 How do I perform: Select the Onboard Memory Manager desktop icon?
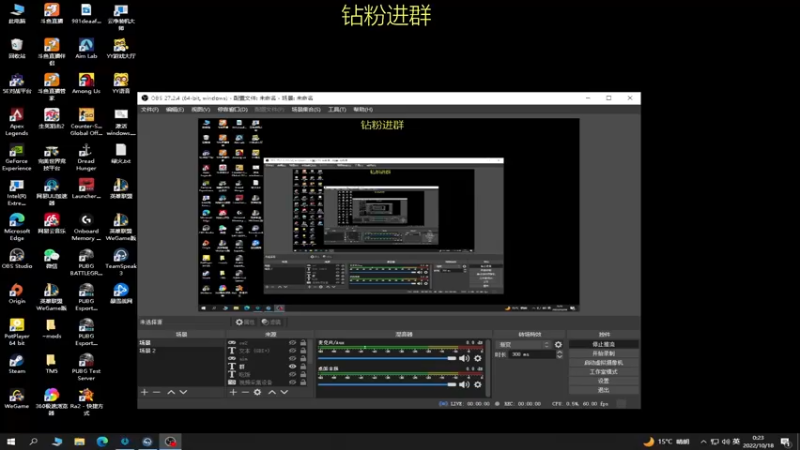[x=86, y=227]
